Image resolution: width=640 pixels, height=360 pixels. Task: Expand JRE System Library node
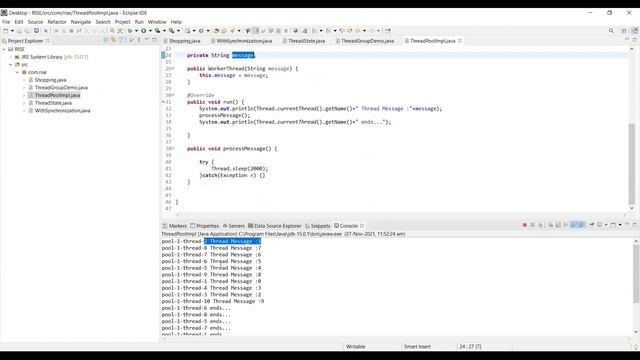click(11, 57)
